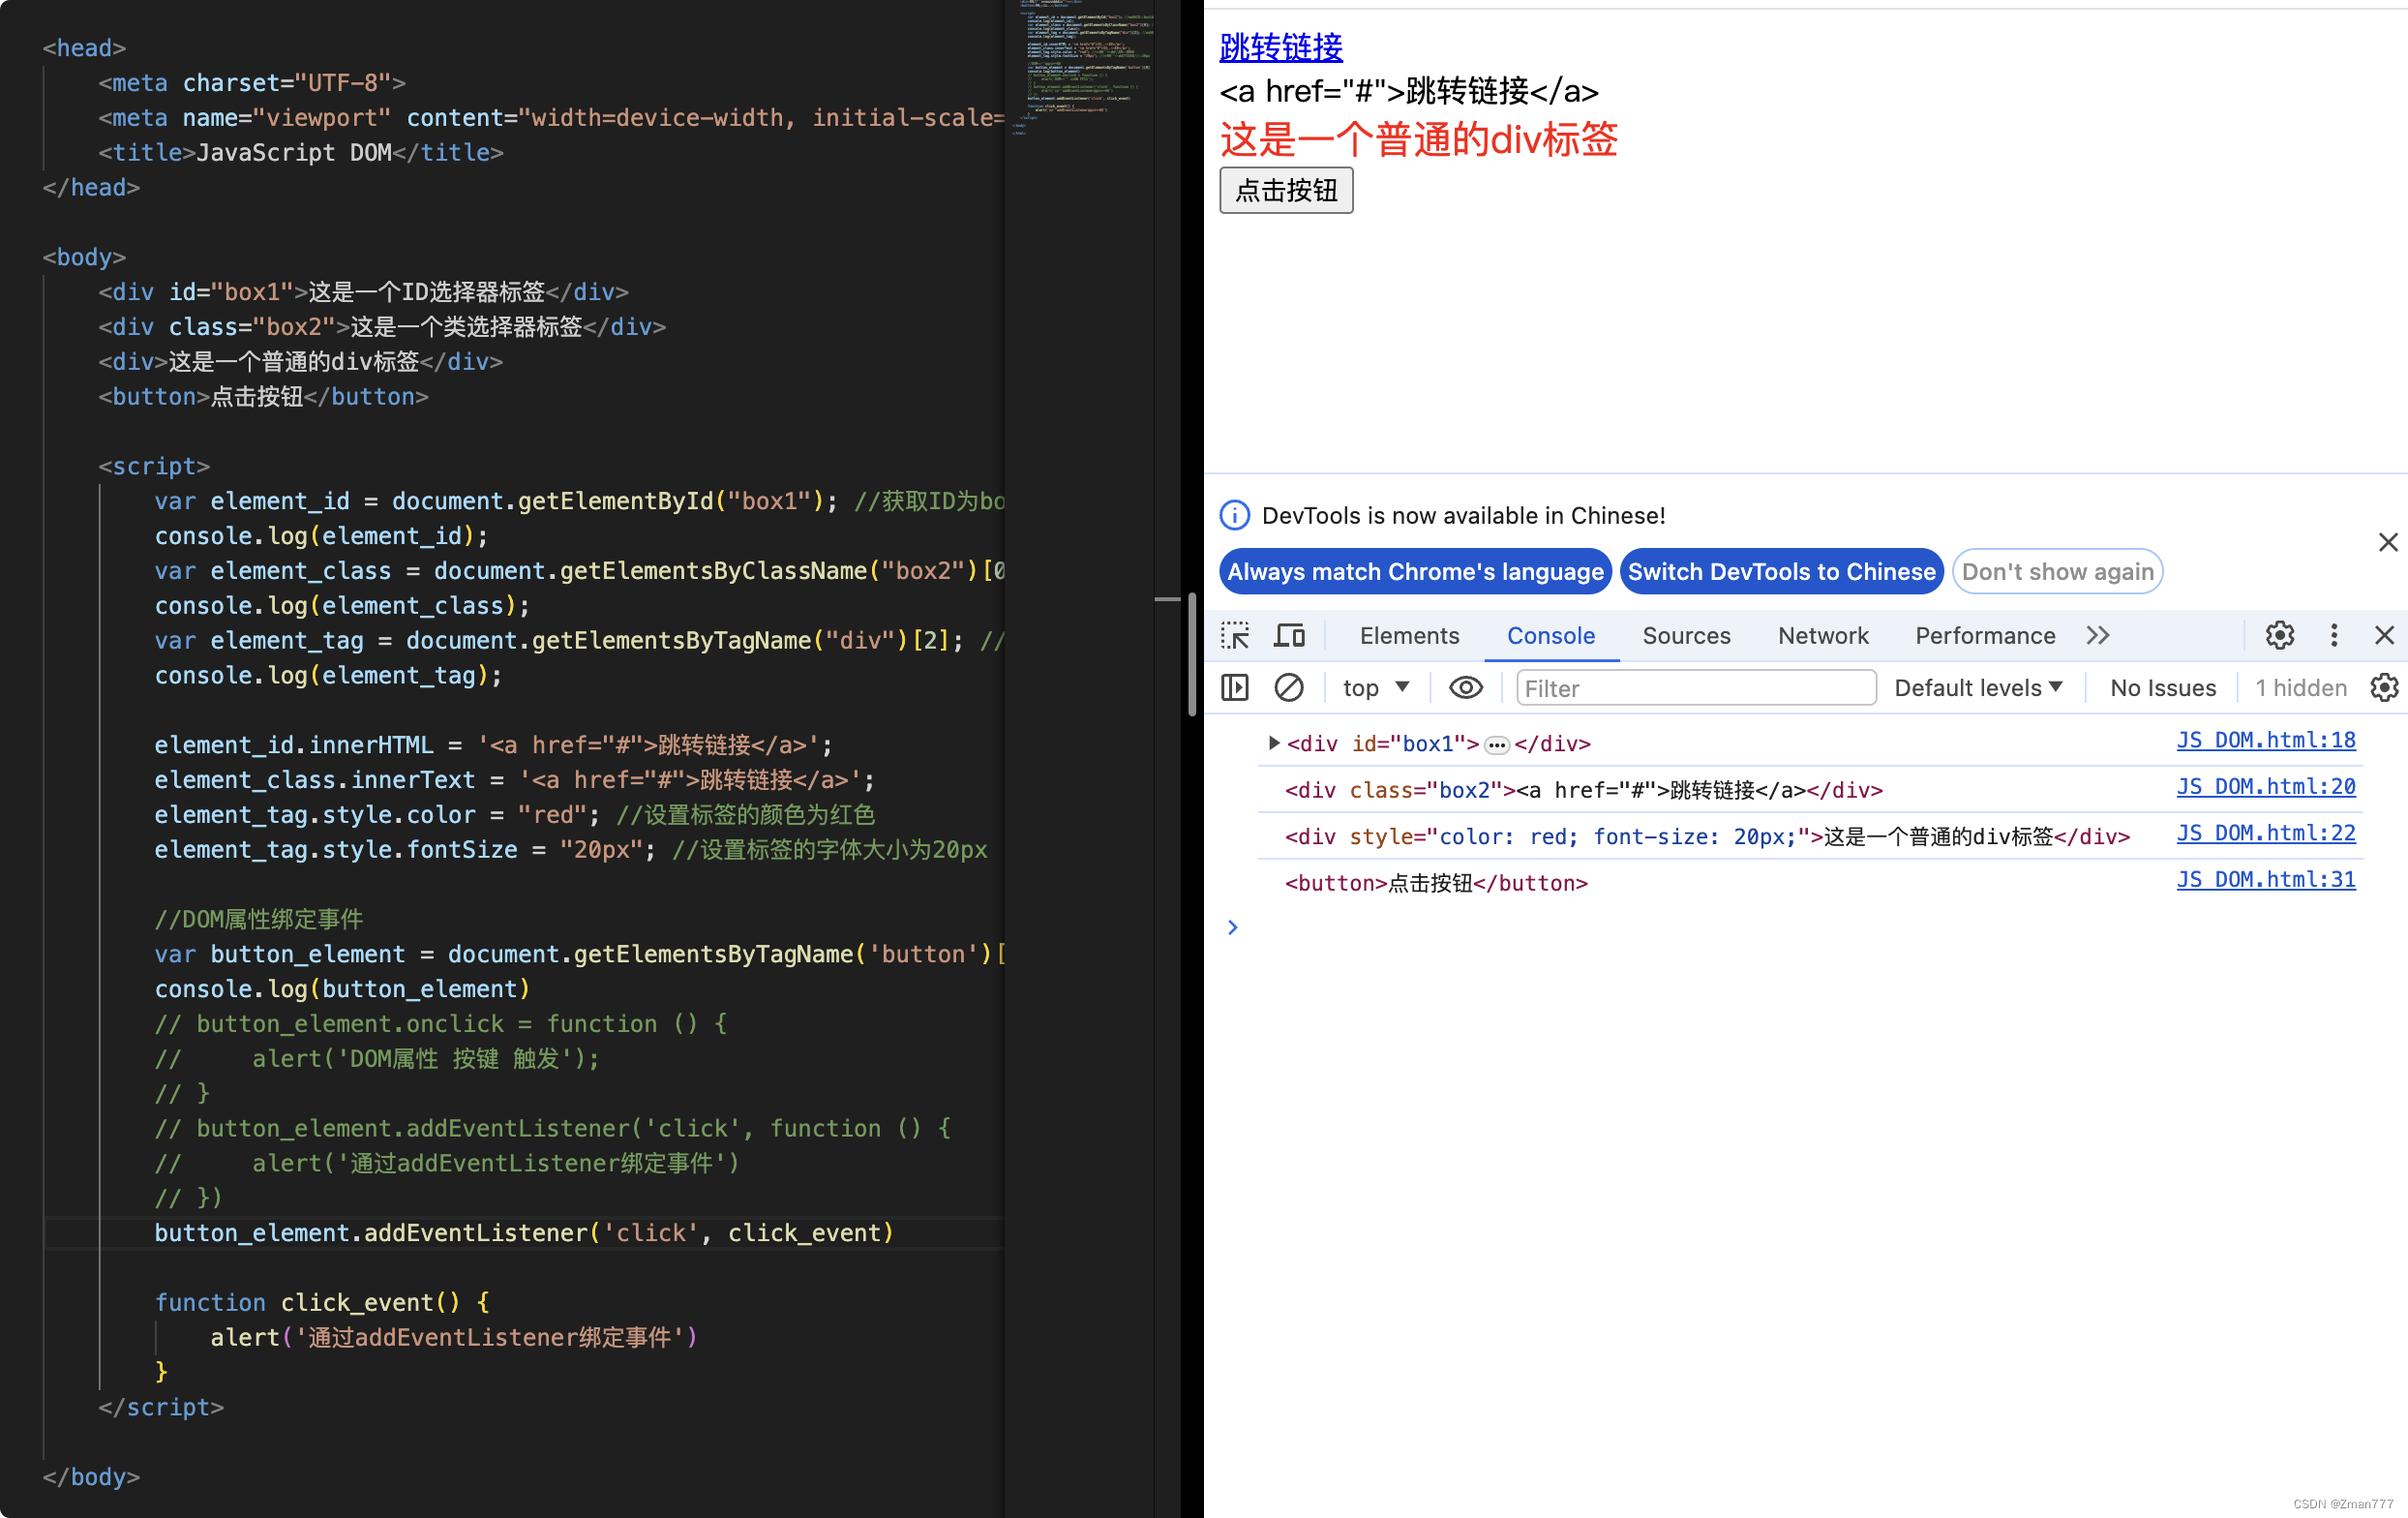This screenshot has width=2408, height=1518.
Task: Dismiss the Chinese language notification
Action: pyautogui.click(x=2389, y=541)
